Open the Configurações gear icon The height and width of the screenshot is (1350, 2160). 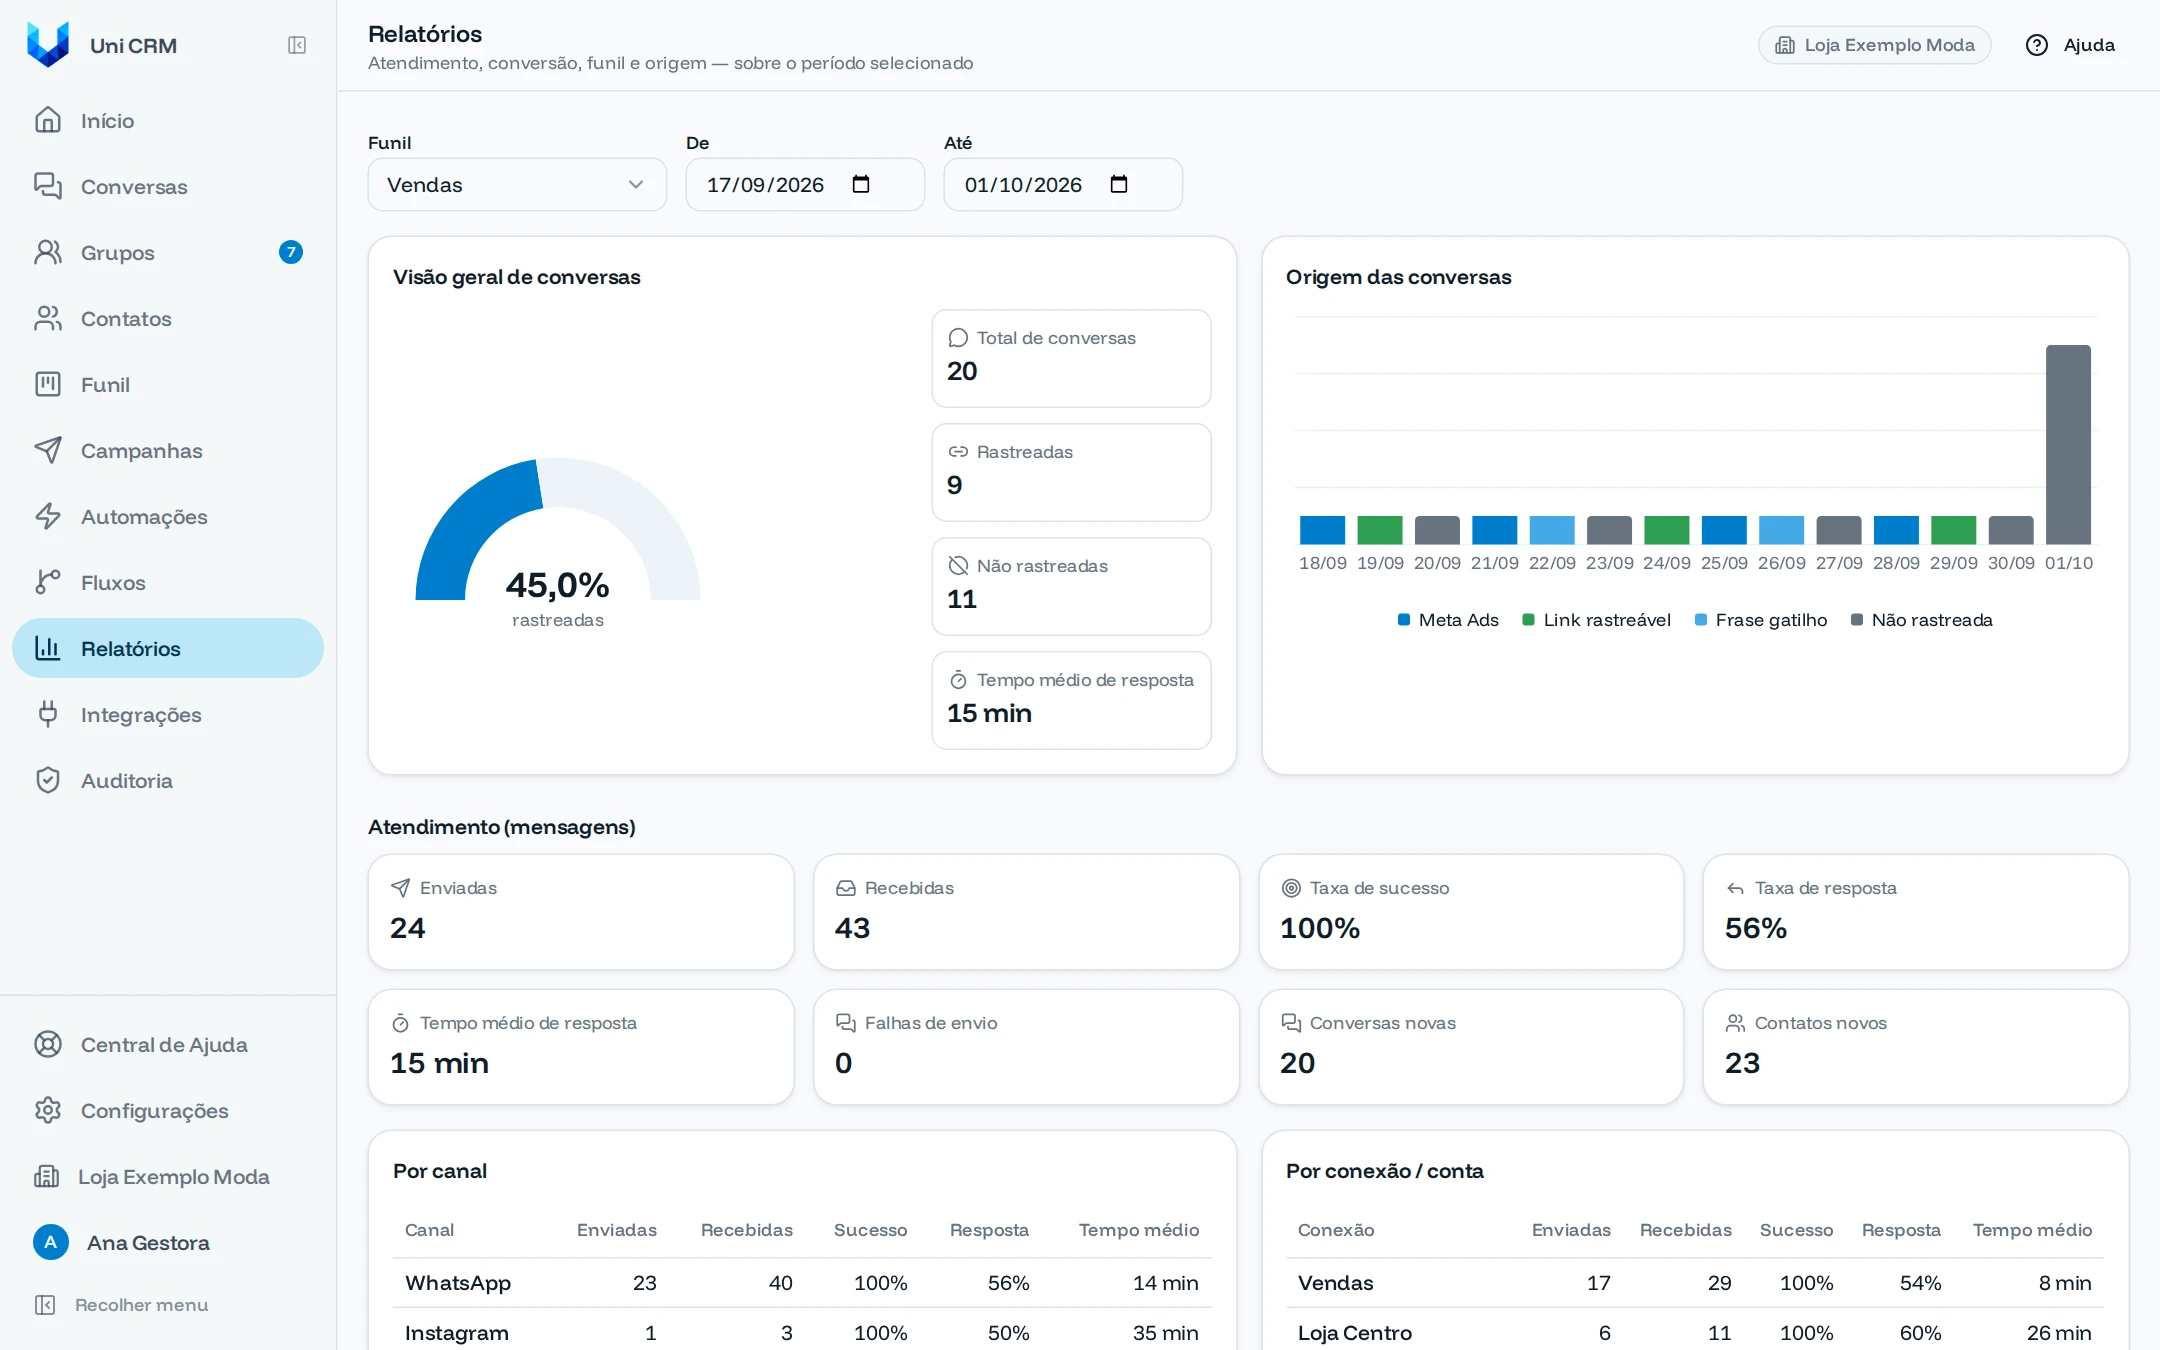48,1110
